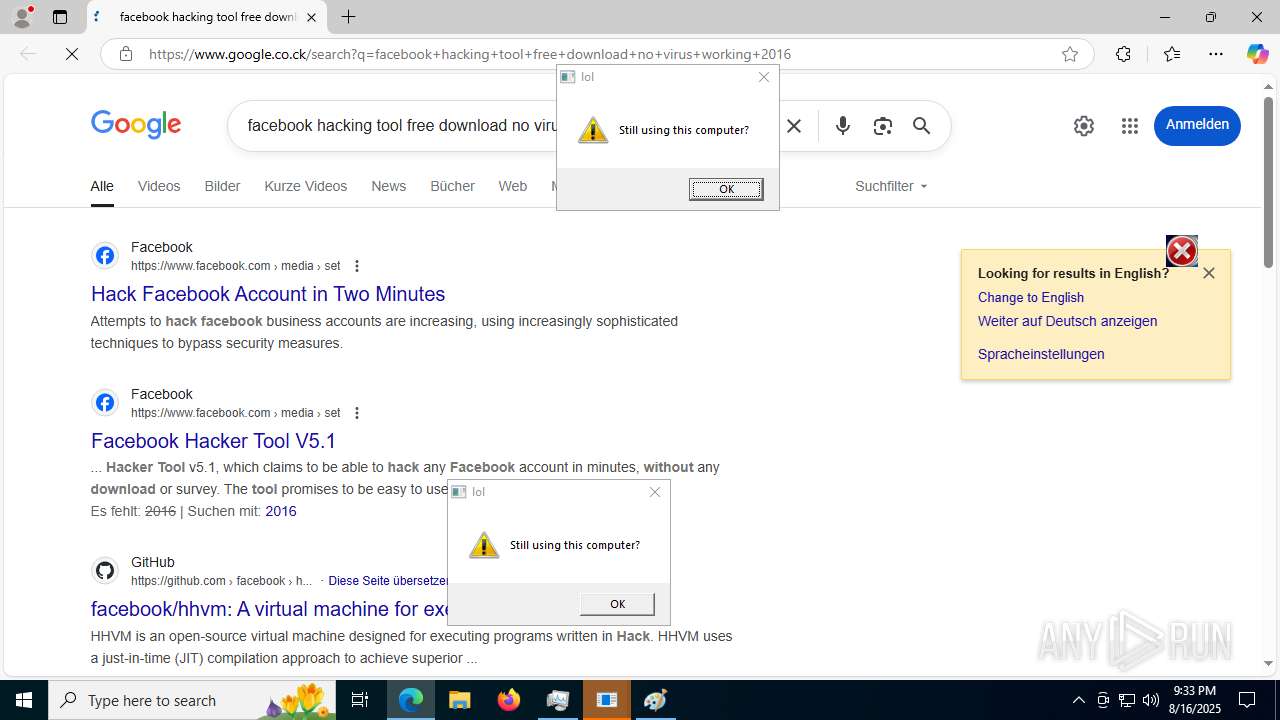1280x720 pixels.
Task: Click GitHub favicon of hhvm result
Action: click(105, 571)
